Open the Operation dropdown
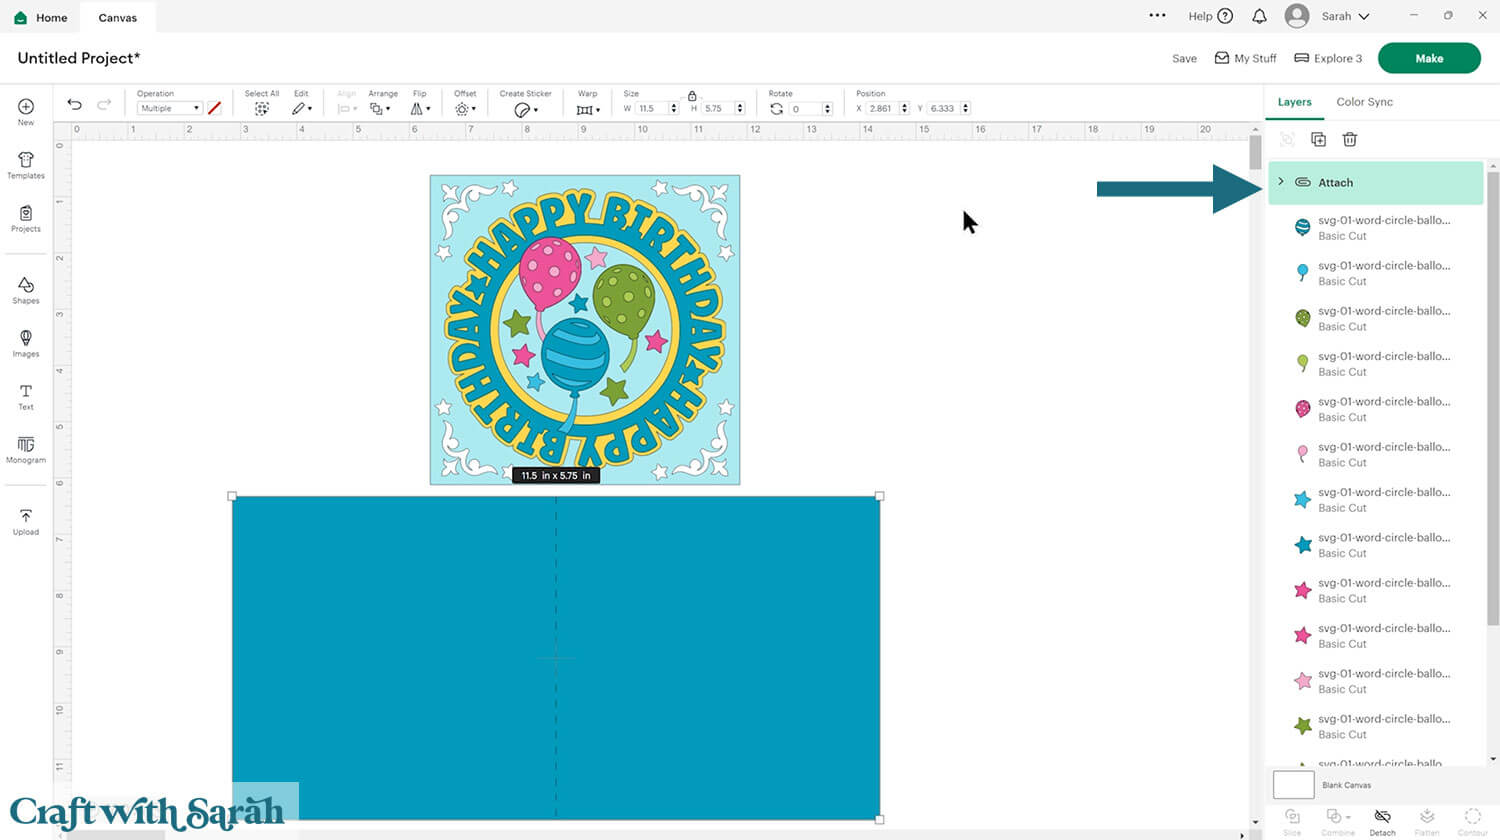Viewport: 1500px width, 840px height. (169, 108)
